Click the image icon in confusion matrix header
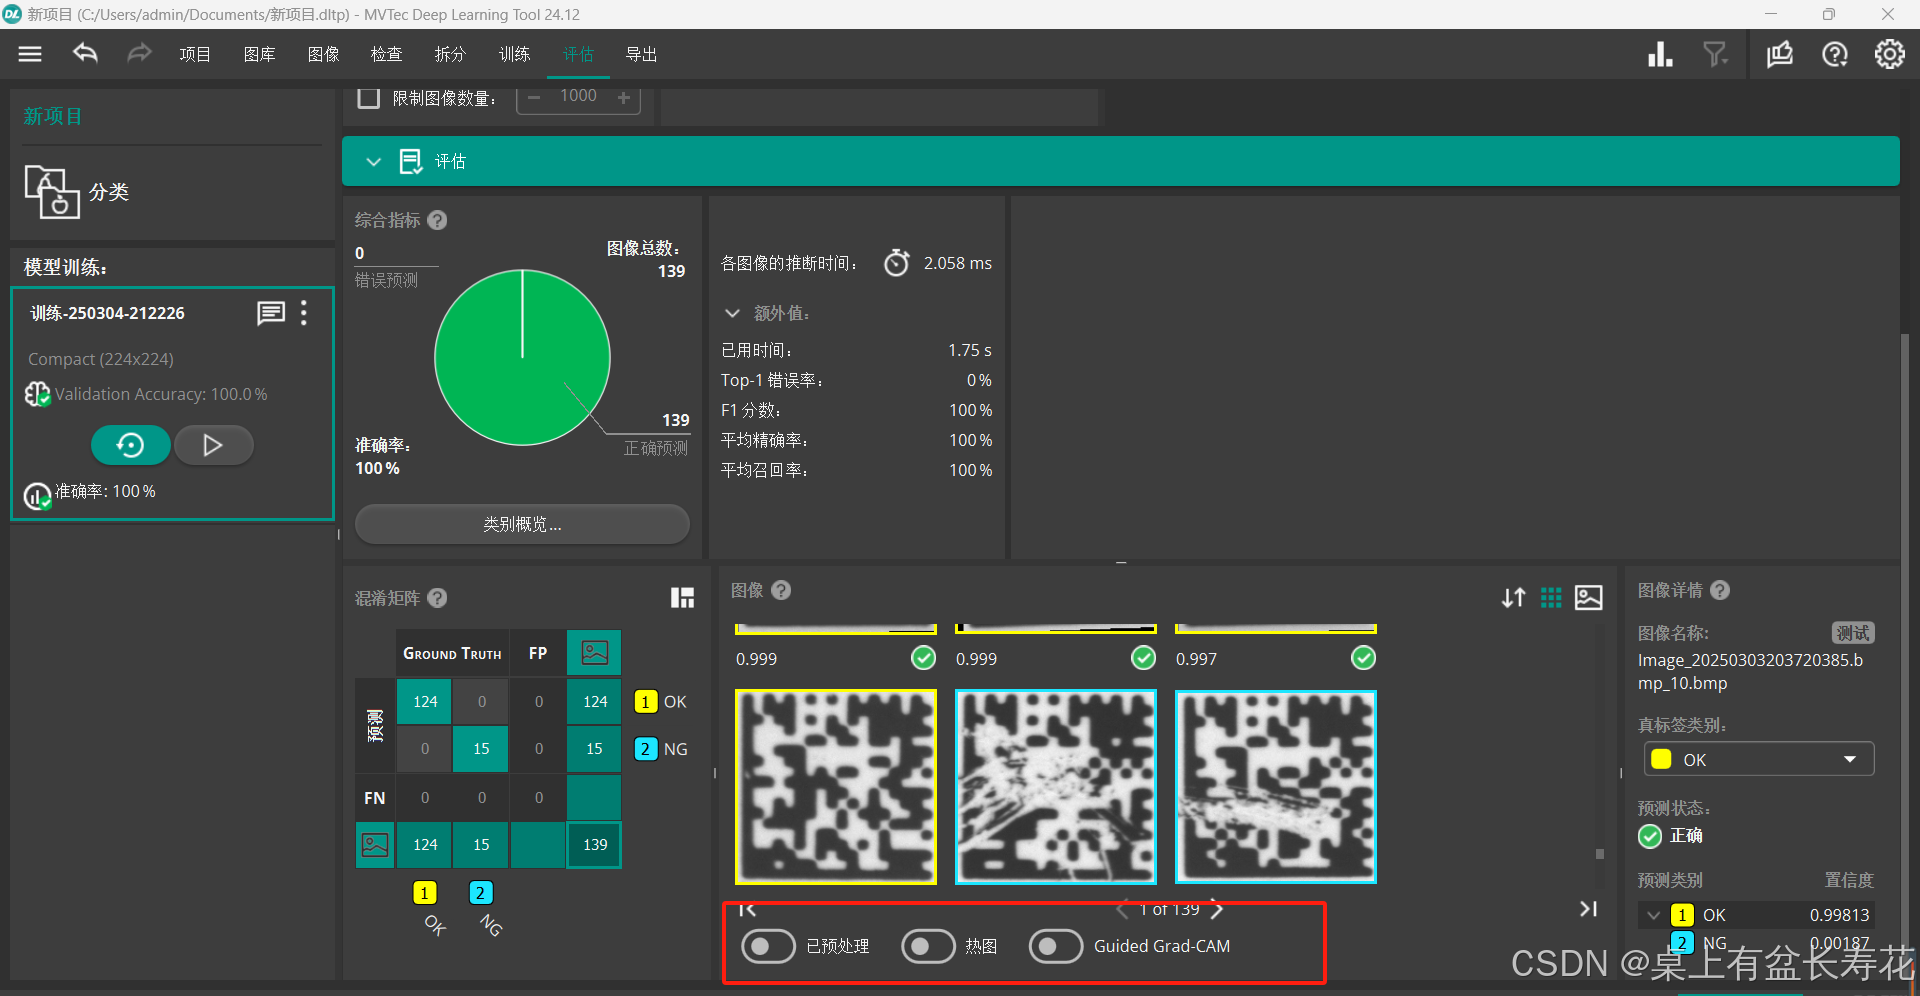 (x=594, y=653)
